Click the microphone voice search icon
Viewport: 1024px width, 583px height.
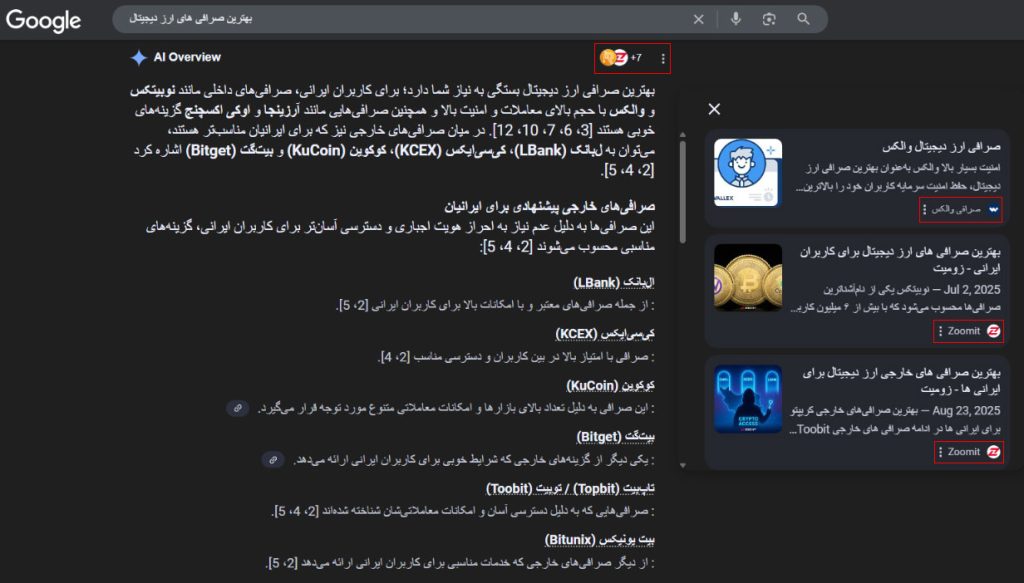pos(736,19)
